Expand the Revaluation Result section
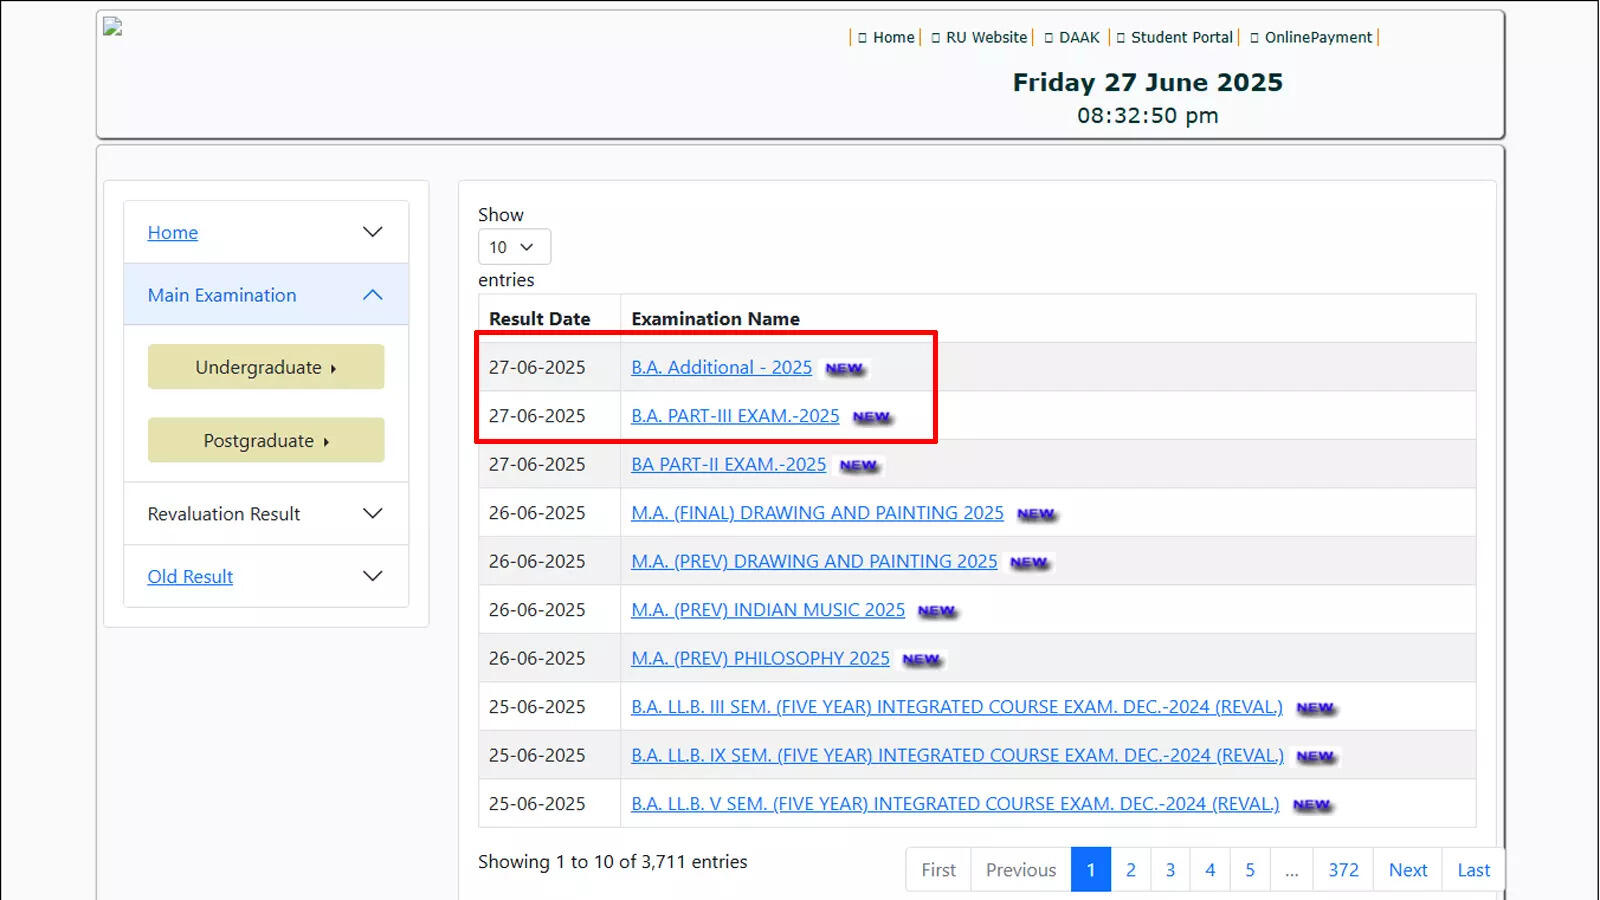The height and width of the screenshot is (900, 1600). click(x=372, y=514)
